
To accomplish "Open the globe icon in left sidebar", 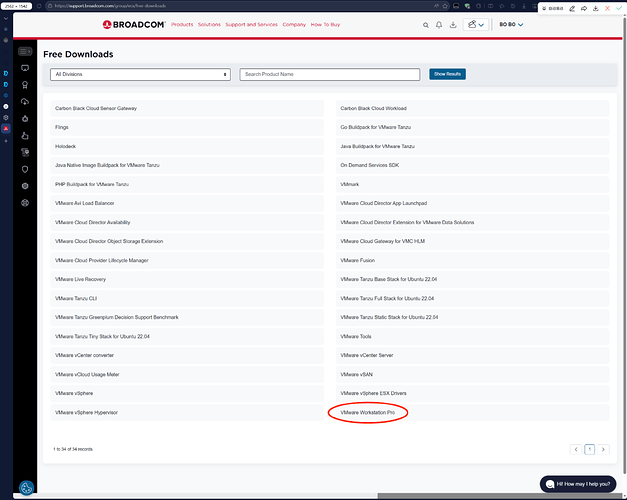I will click(25, 203).
